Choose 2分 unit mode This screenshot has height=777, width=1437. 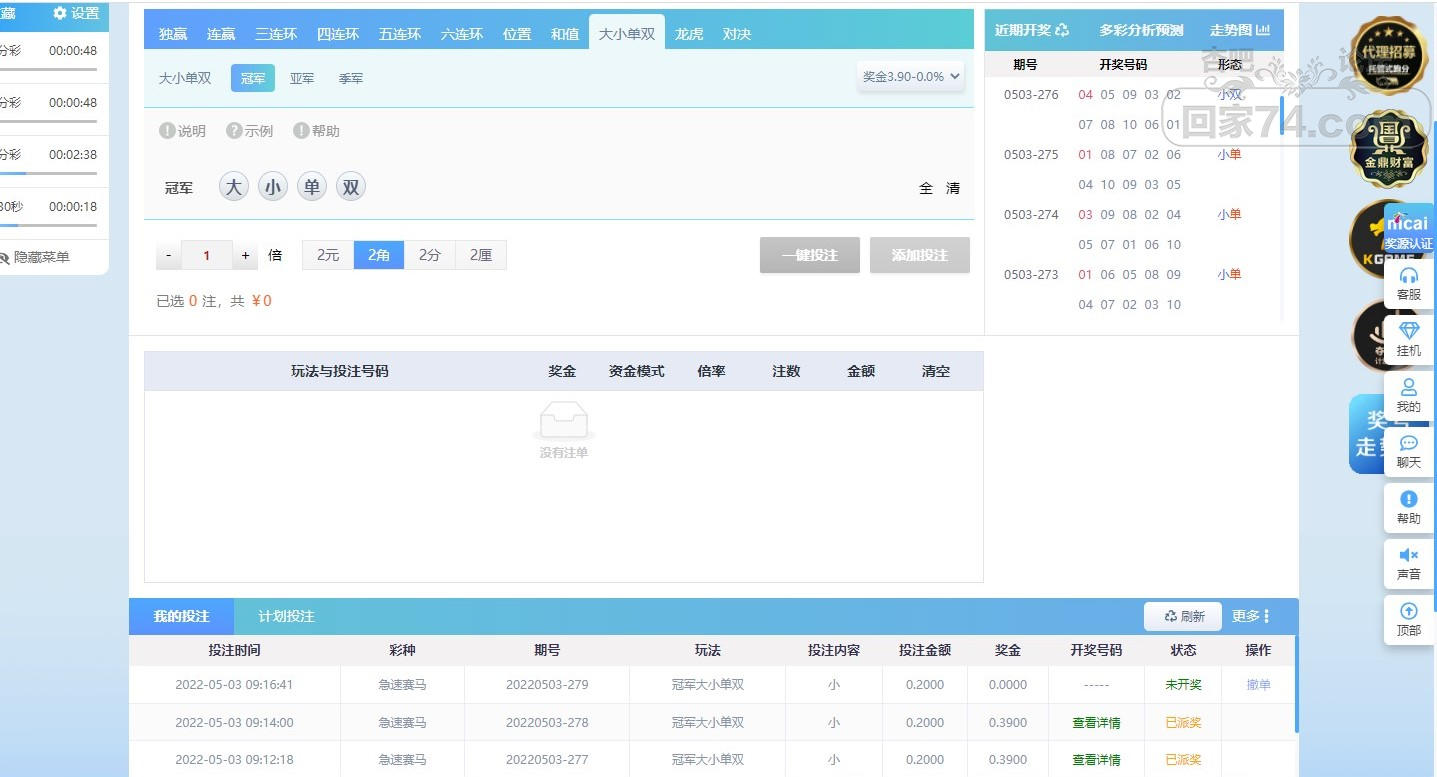tap(430, 255)
